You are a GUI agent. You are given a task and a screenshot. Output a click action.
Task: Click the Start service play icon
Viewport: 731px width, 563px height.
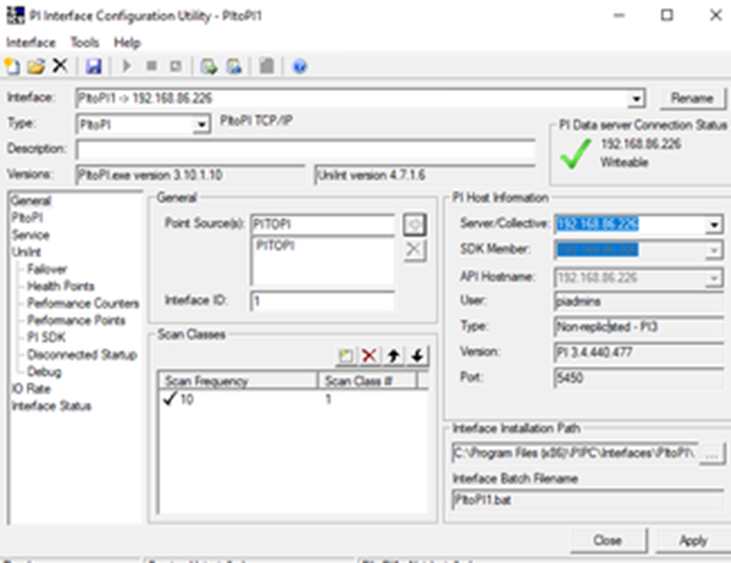tap(126, 66)
